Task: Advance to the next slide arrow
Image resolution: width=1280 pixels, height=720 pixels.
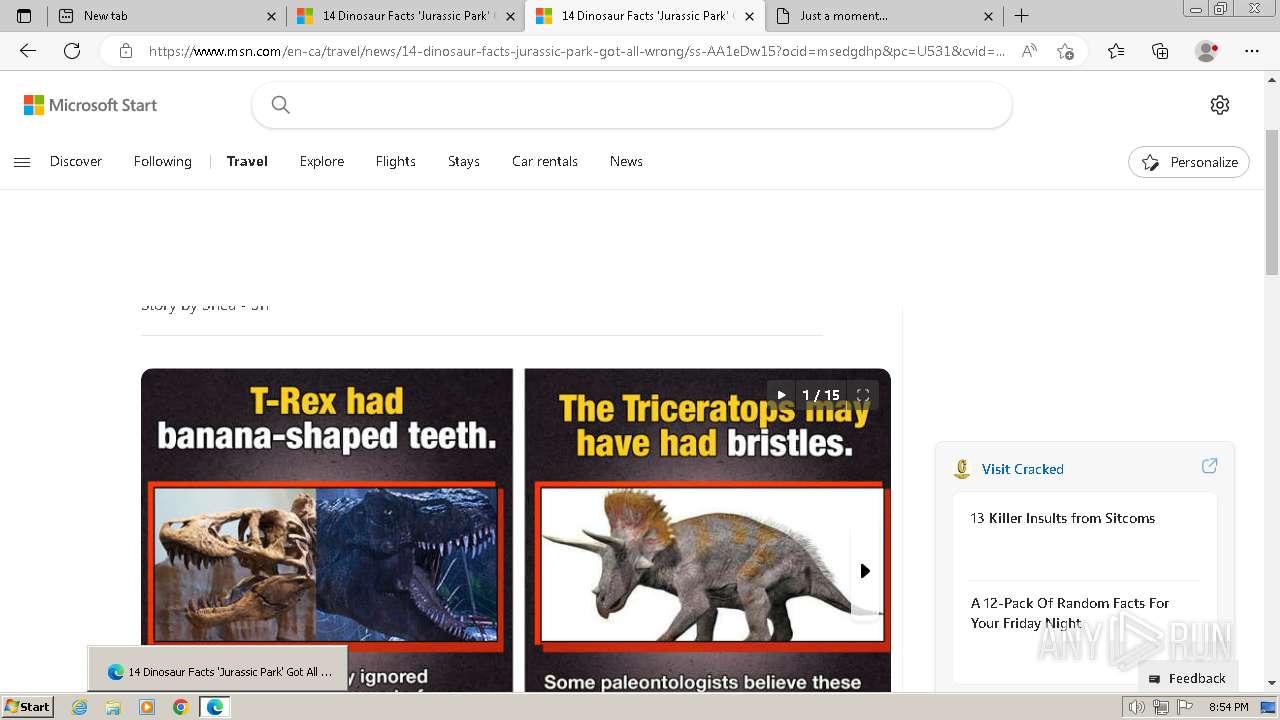Action: tap(865, 571)
